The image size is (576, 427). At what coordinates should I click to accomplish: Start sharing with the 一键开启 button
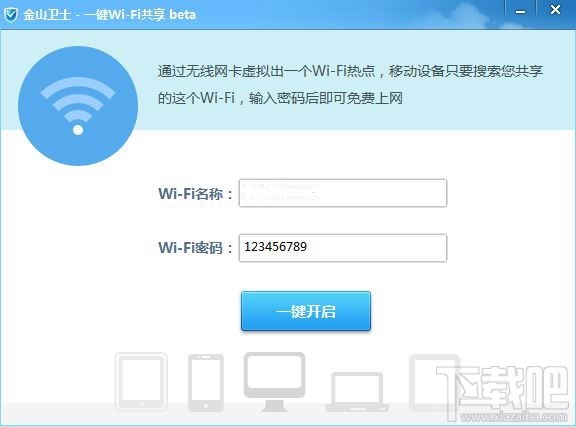pos(306,311)
